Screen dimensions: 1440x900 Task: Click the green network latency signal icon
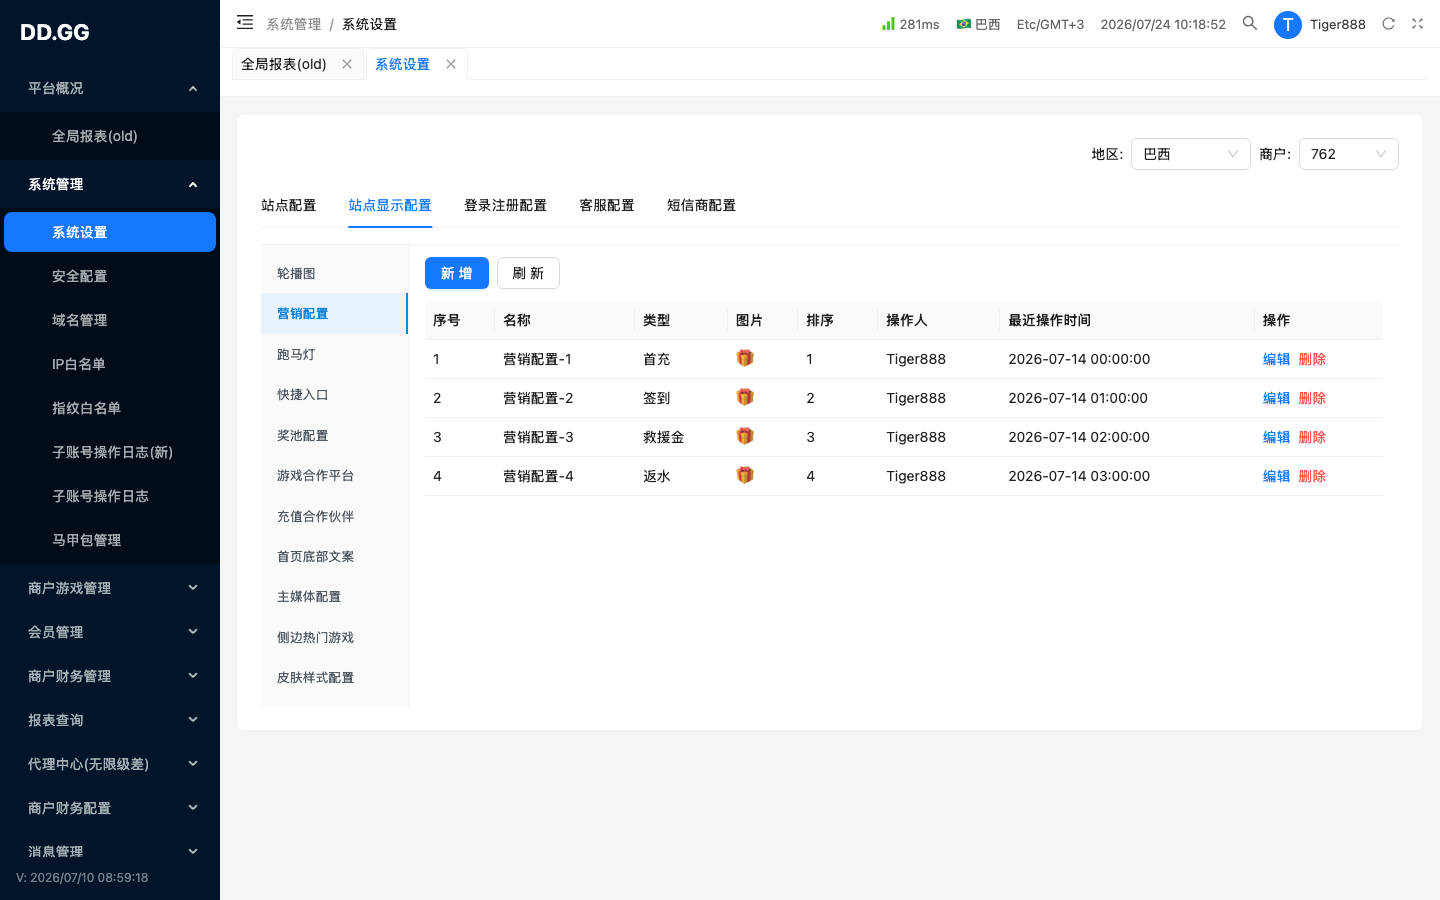click(x=888, y=23)
